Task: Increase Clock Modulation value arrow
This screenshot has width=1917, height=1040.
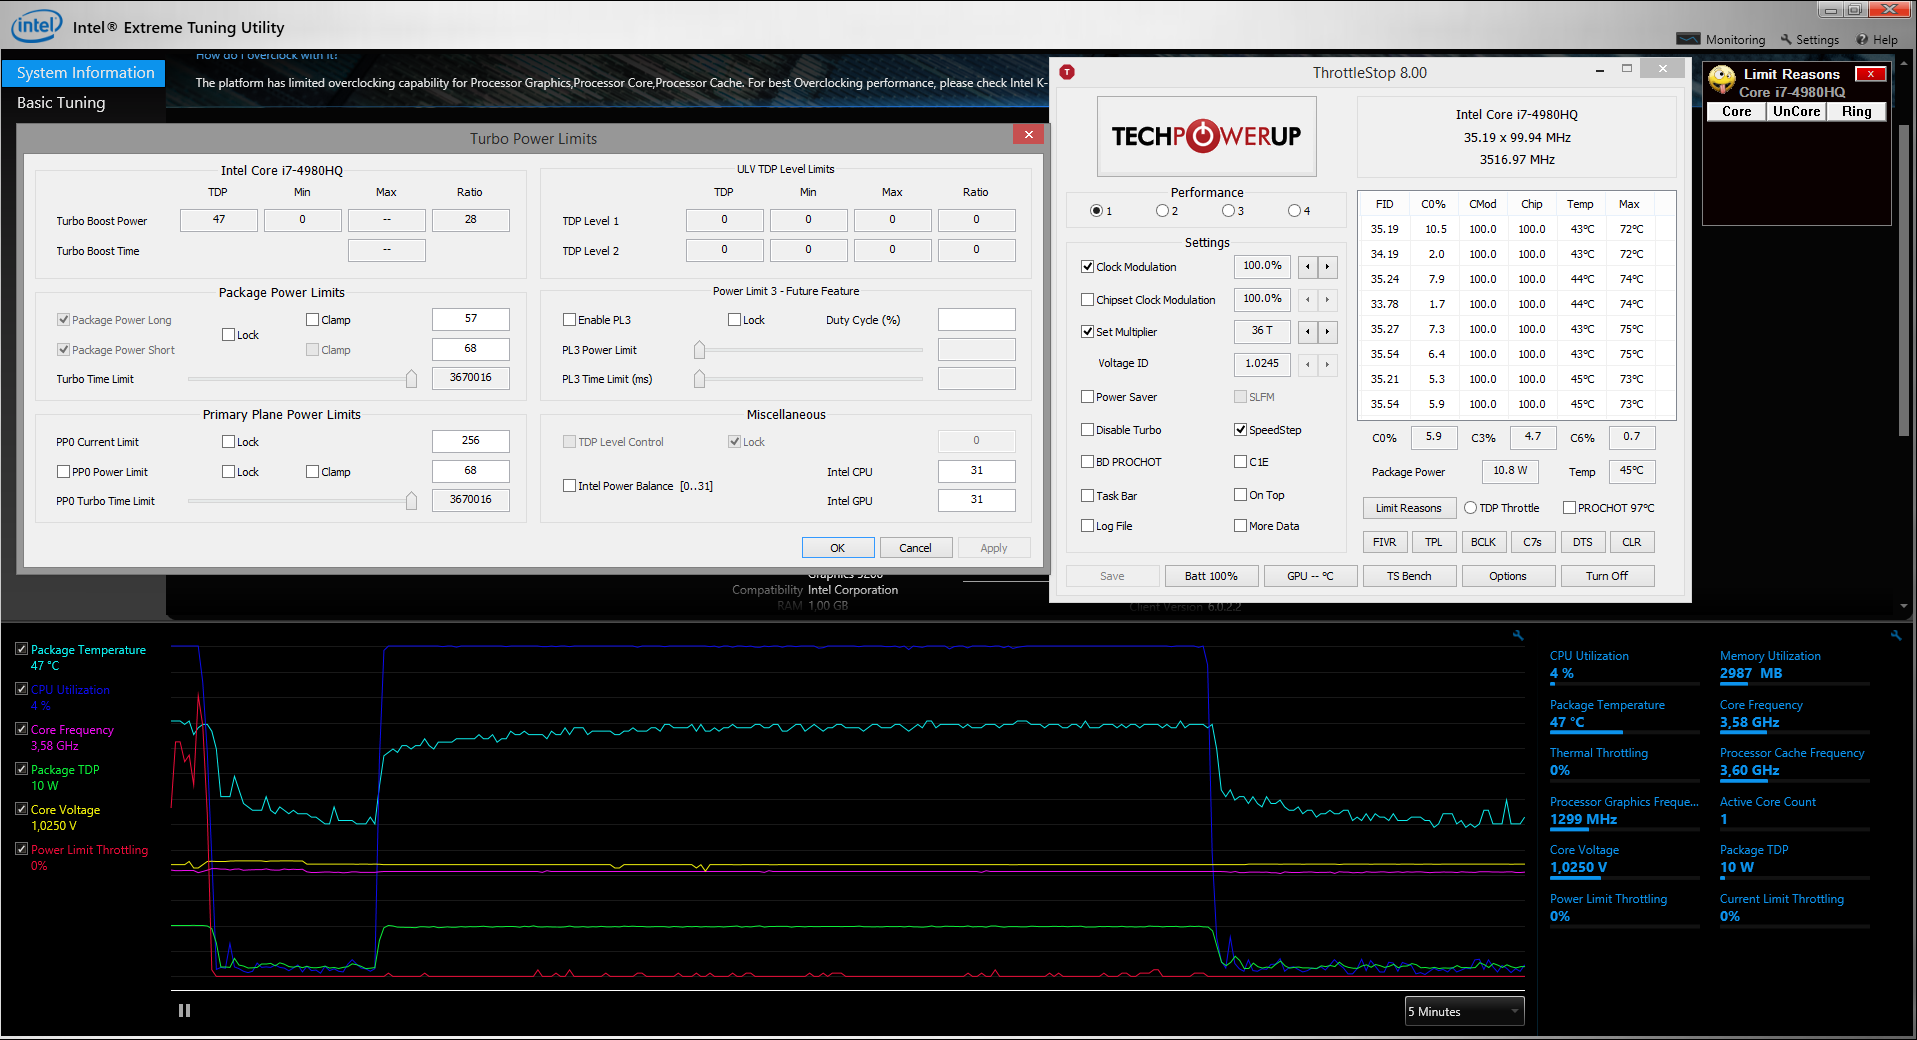Action: pos(1327,267)
